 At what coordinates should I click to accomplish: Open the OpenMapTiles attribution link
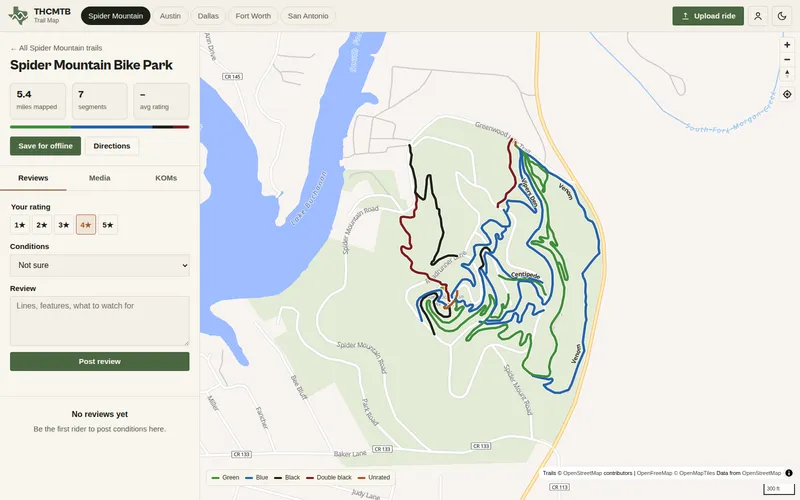pos(697,473)
